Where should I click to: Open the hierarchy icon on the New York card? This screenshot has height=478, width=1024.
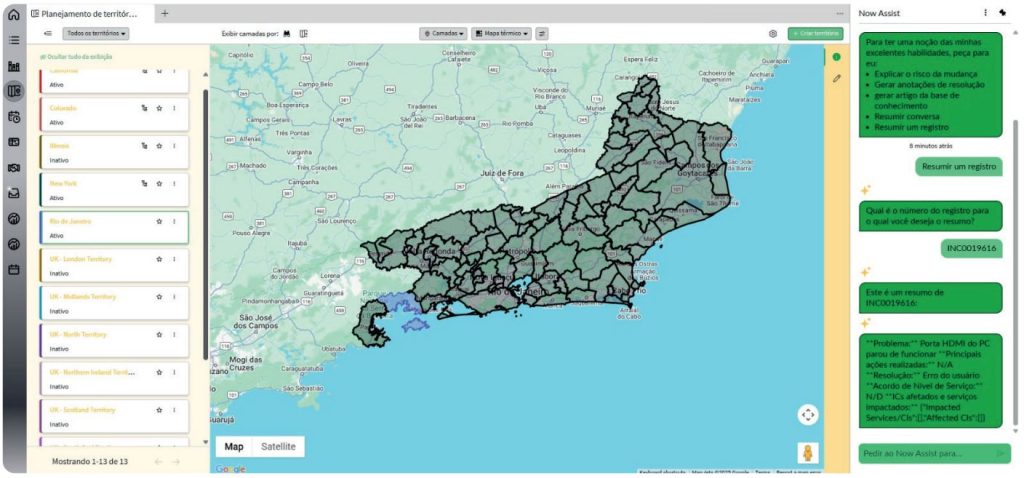(x=144, y=184)
